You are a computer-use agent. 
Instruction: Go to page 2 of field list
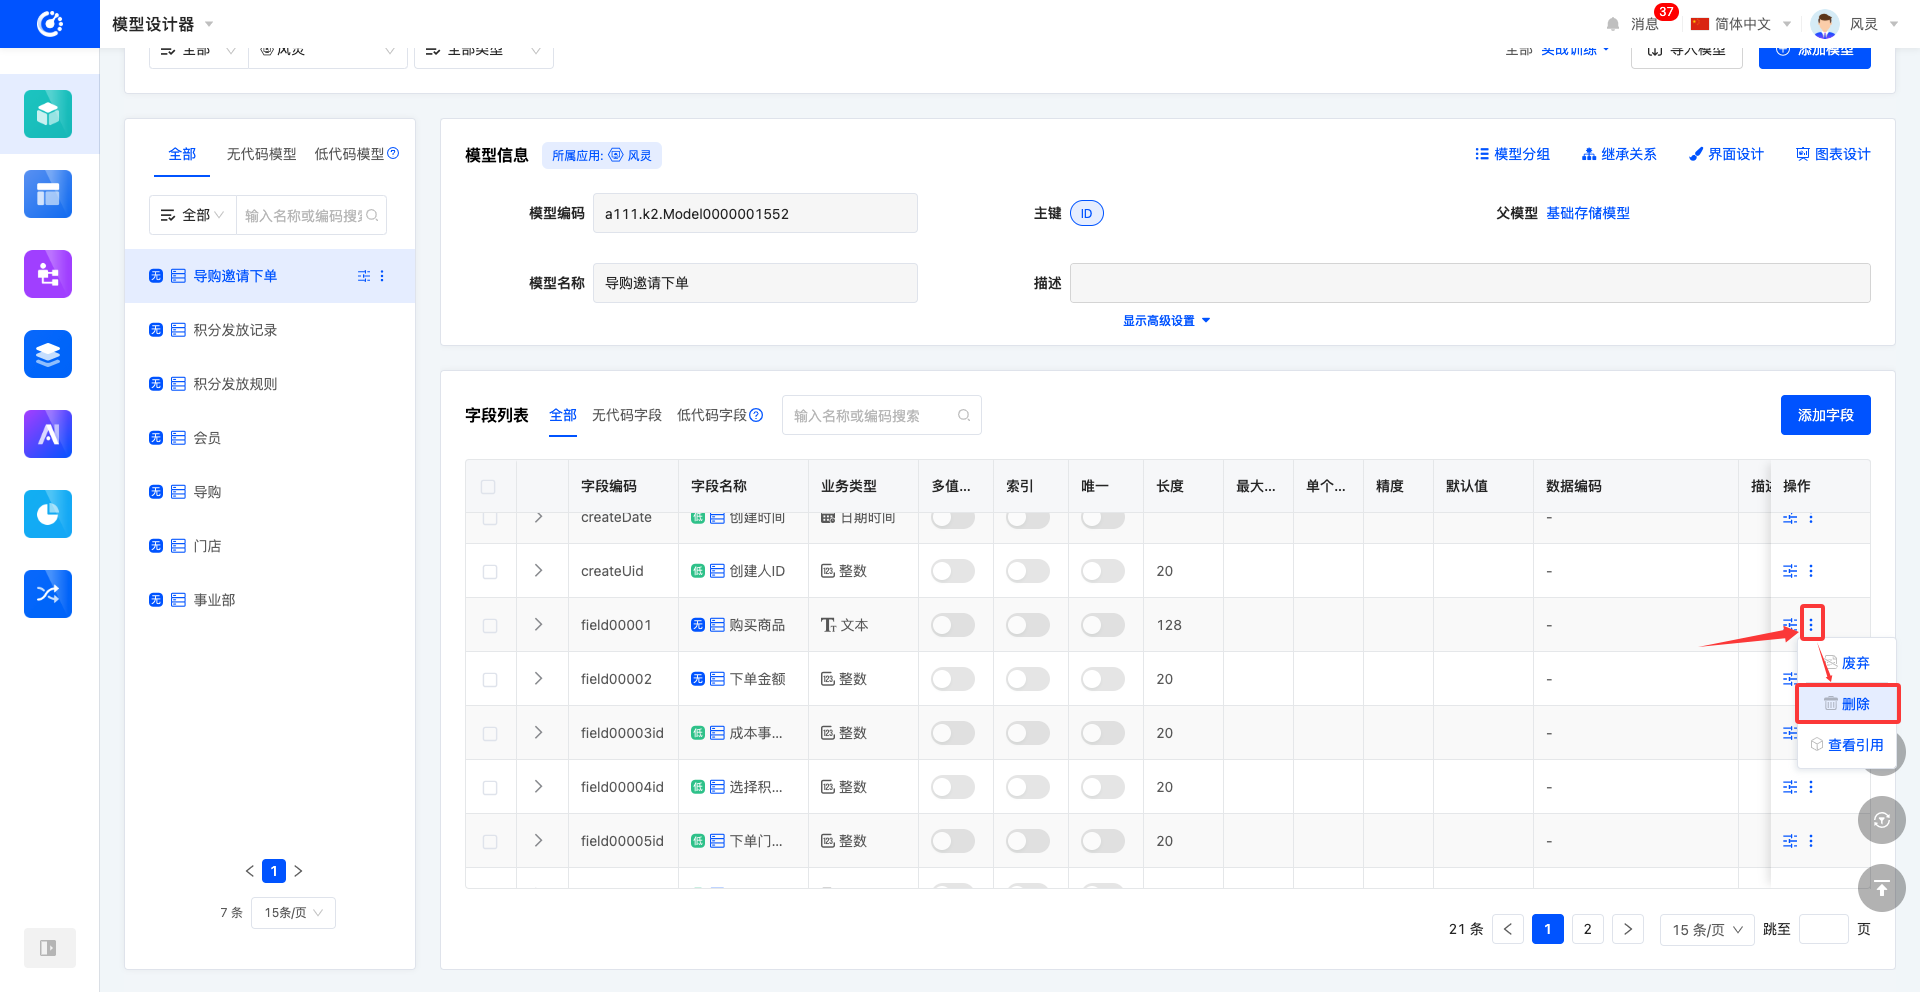click(x=1587, y=929)
